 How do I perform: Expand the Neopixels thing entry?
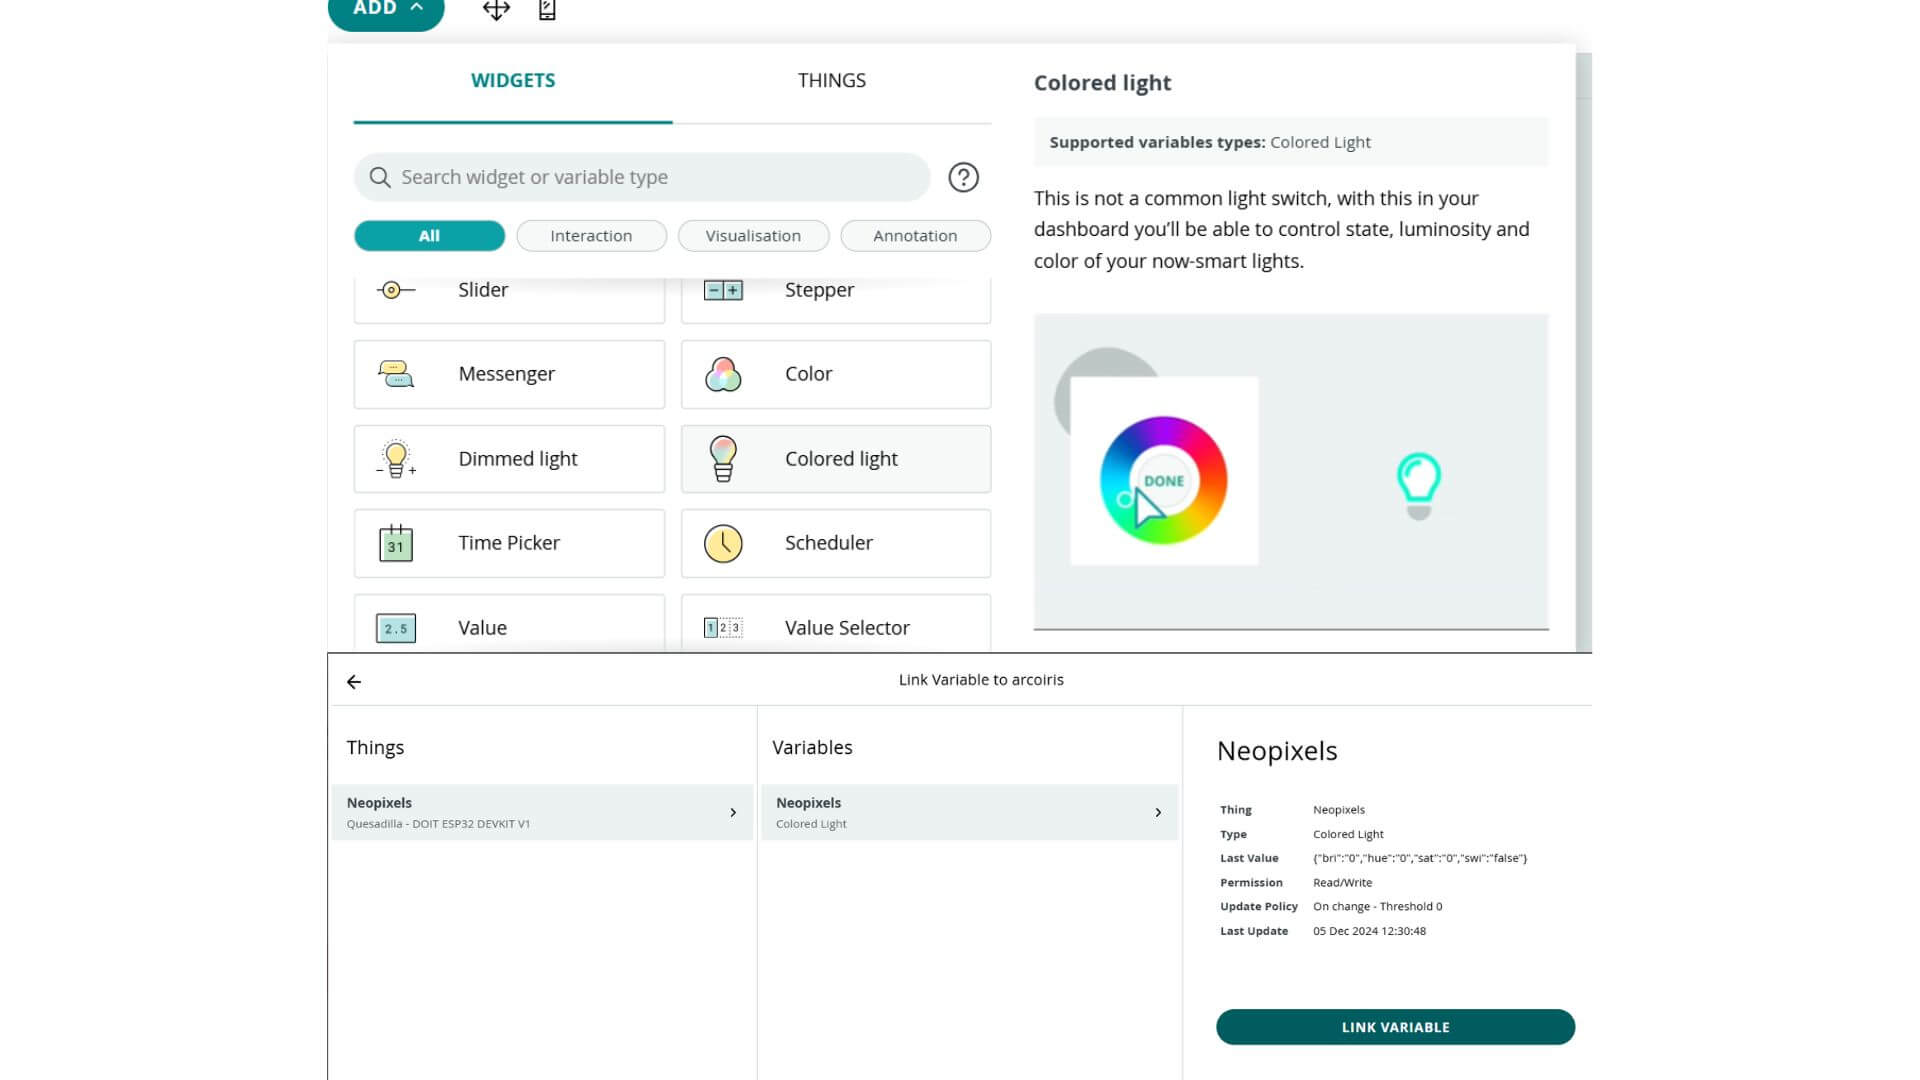[733, 812]
